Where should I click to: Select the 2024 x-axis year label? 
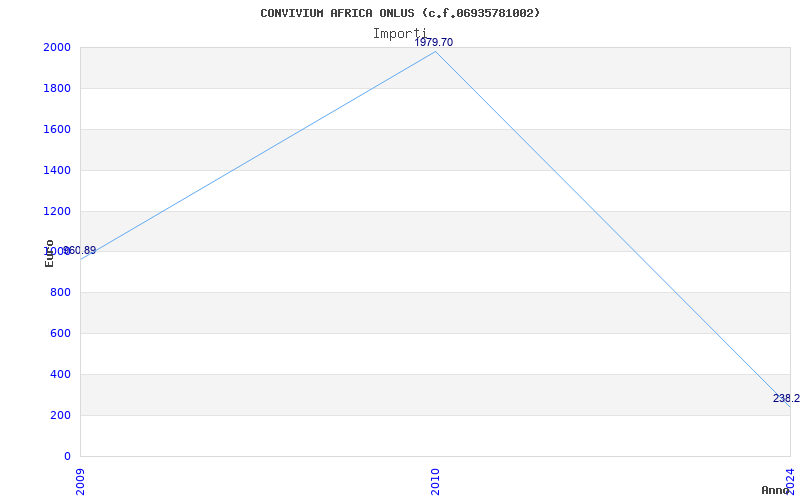(x=790, y=481)
